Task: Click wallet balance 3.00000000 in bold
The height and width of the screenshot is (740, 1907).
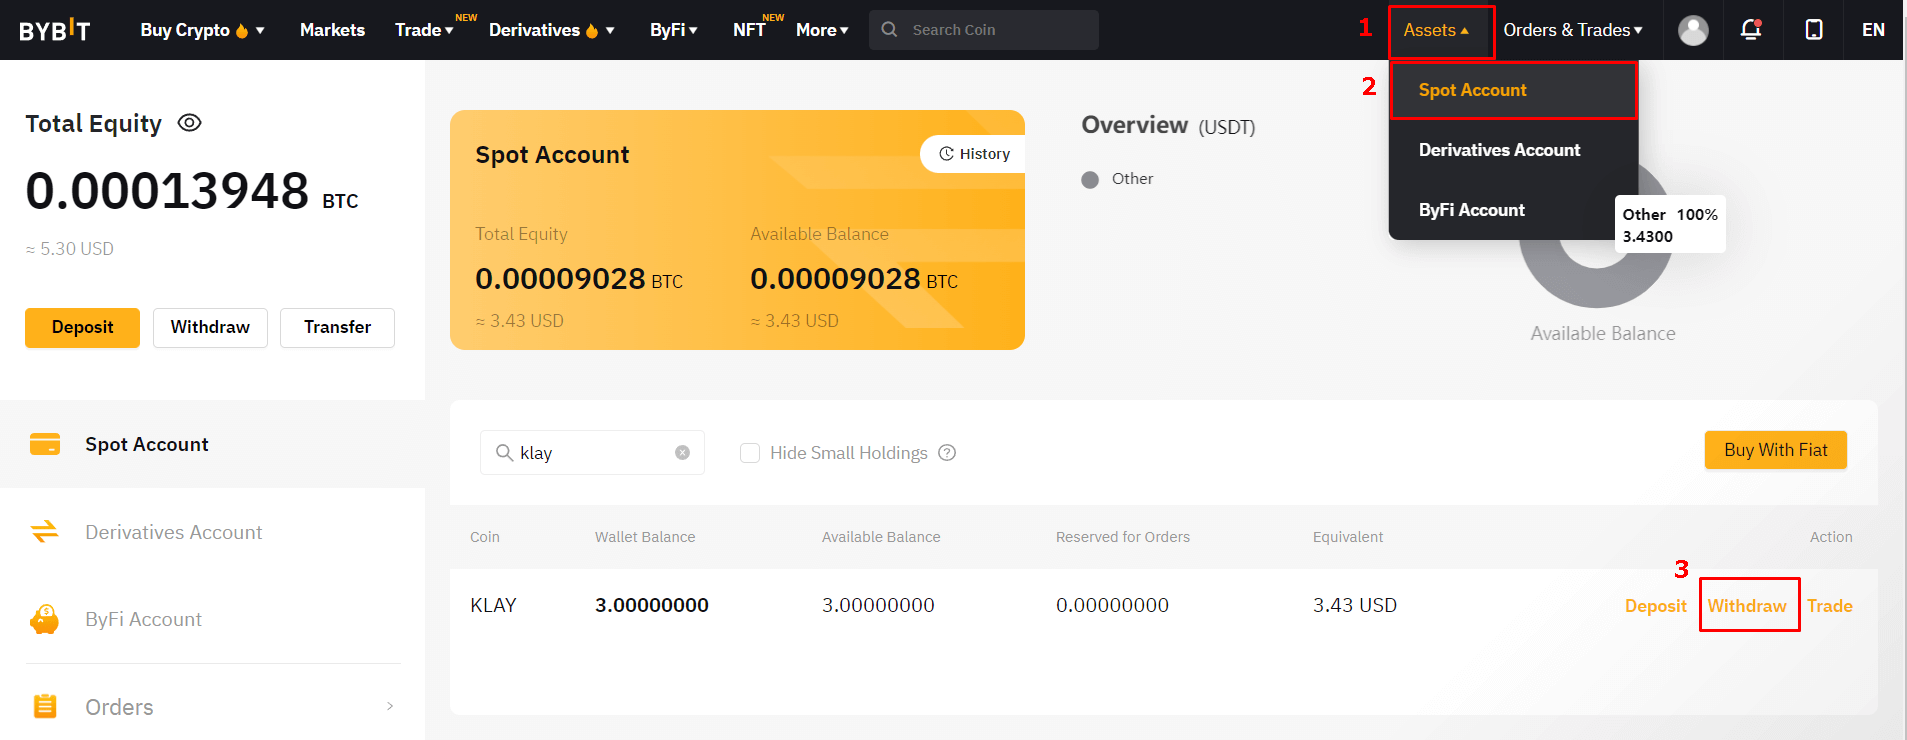Action: 652,605
